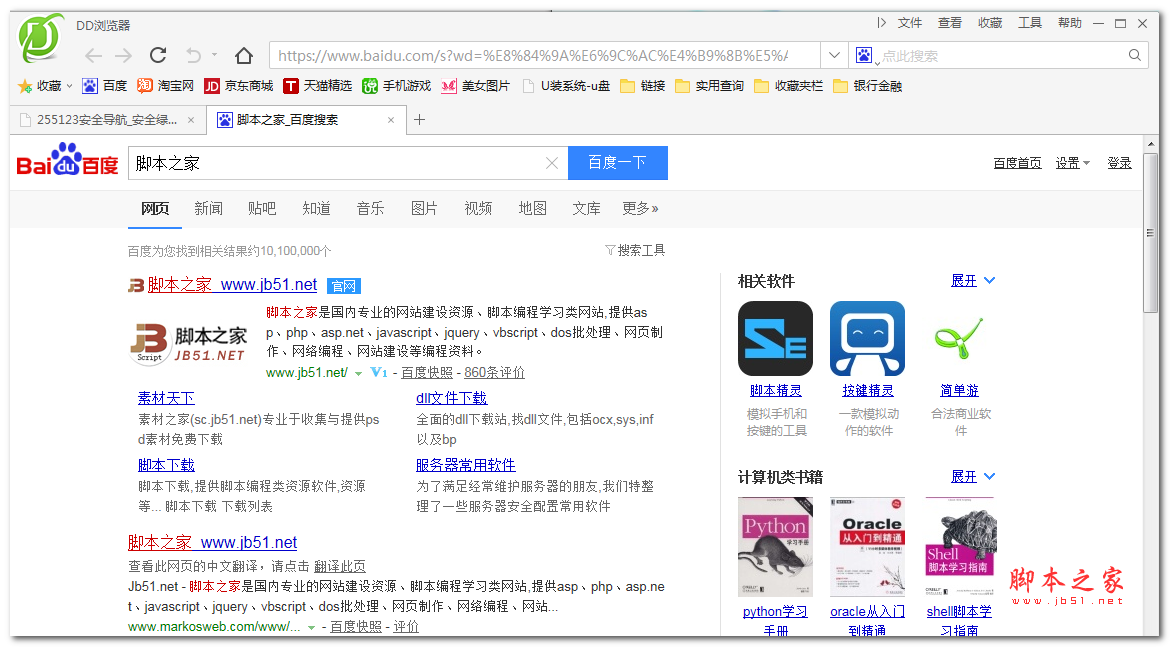Open the 翻译此页 translation link
Image resolution: width=1170 pixels, height=647 pixels.
point(340,566)
